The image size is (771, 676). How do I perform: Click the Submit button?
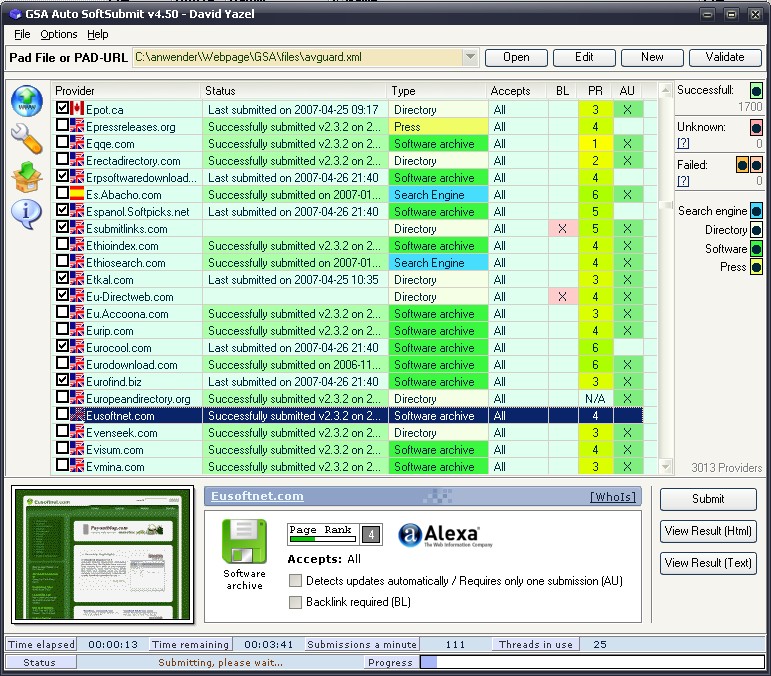(x=708, y=499)
